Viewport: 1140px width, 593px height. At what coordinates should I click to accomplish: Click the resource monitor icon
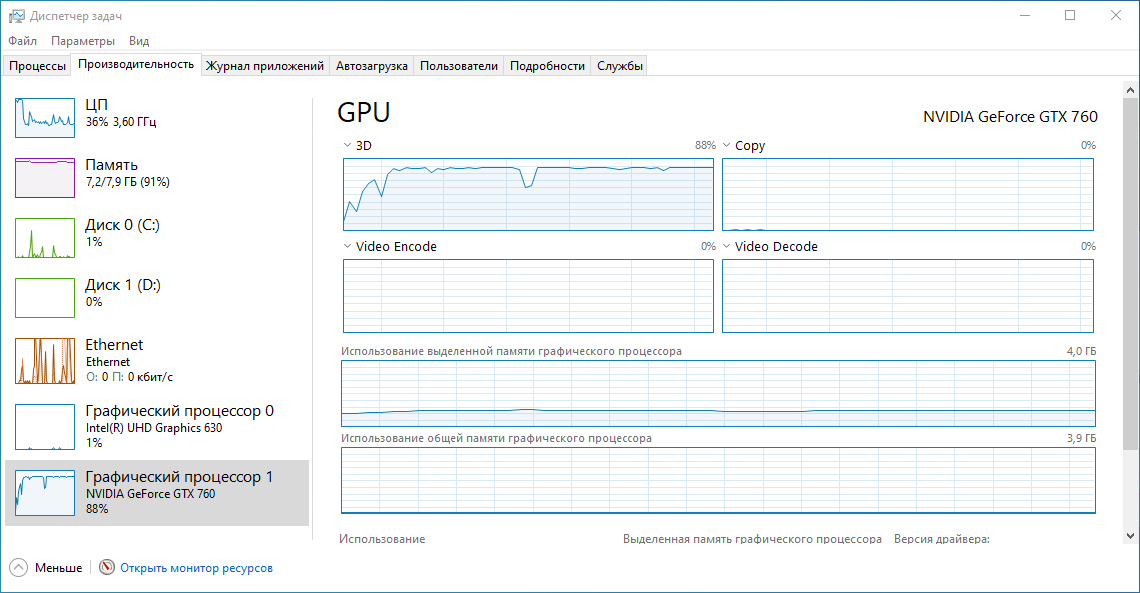[107, 567]
